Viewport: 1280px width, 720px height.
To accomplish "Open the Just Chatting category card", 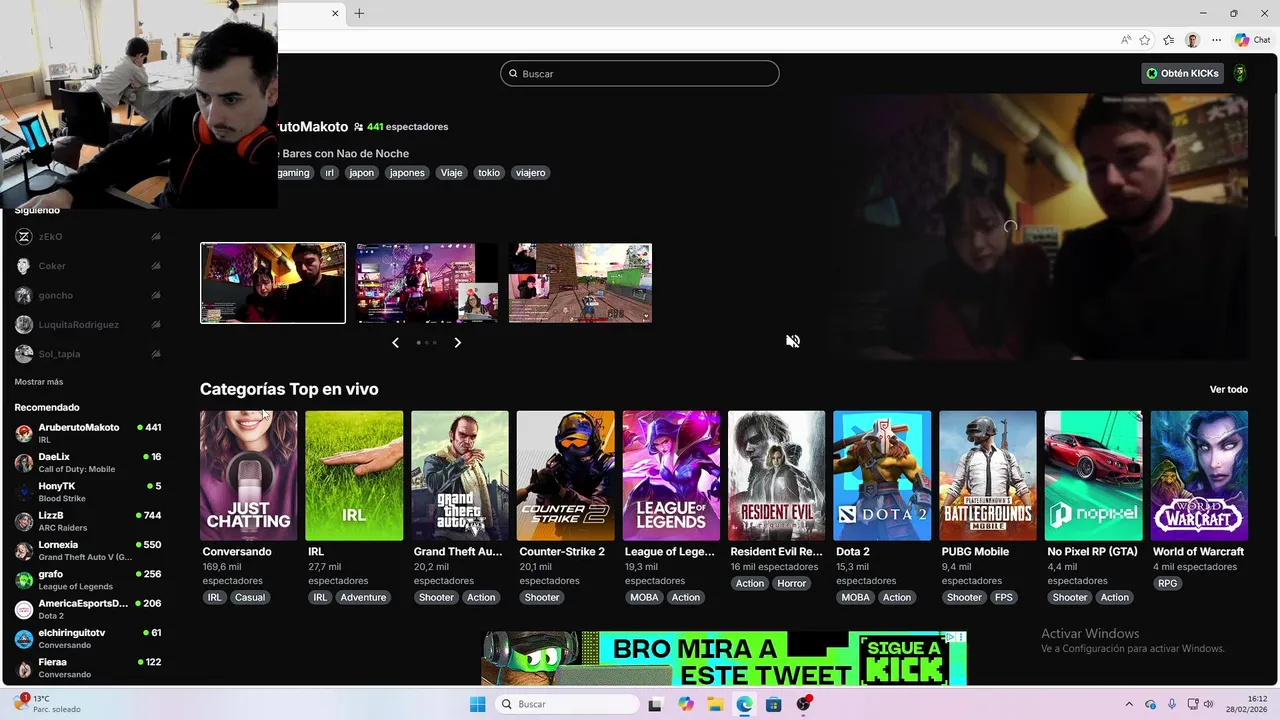I will click(x=249, y=476).
